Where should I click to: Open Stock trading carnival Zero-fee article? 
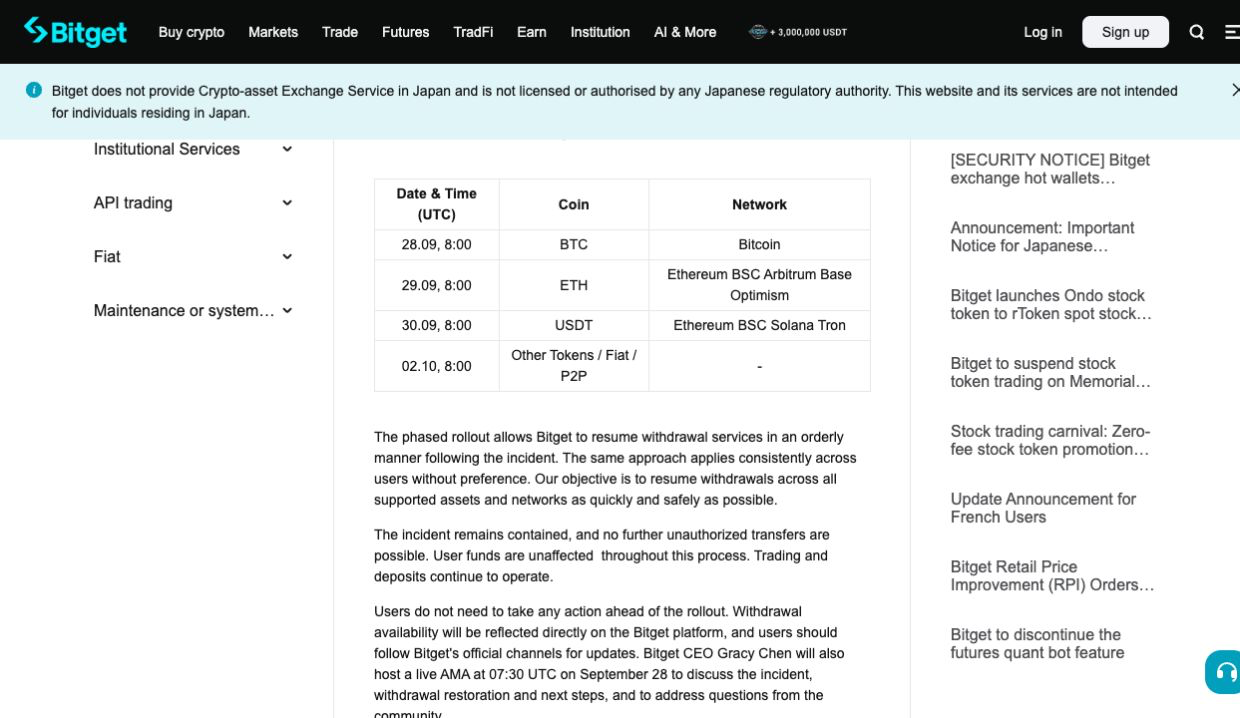[x=1050, y=441]
